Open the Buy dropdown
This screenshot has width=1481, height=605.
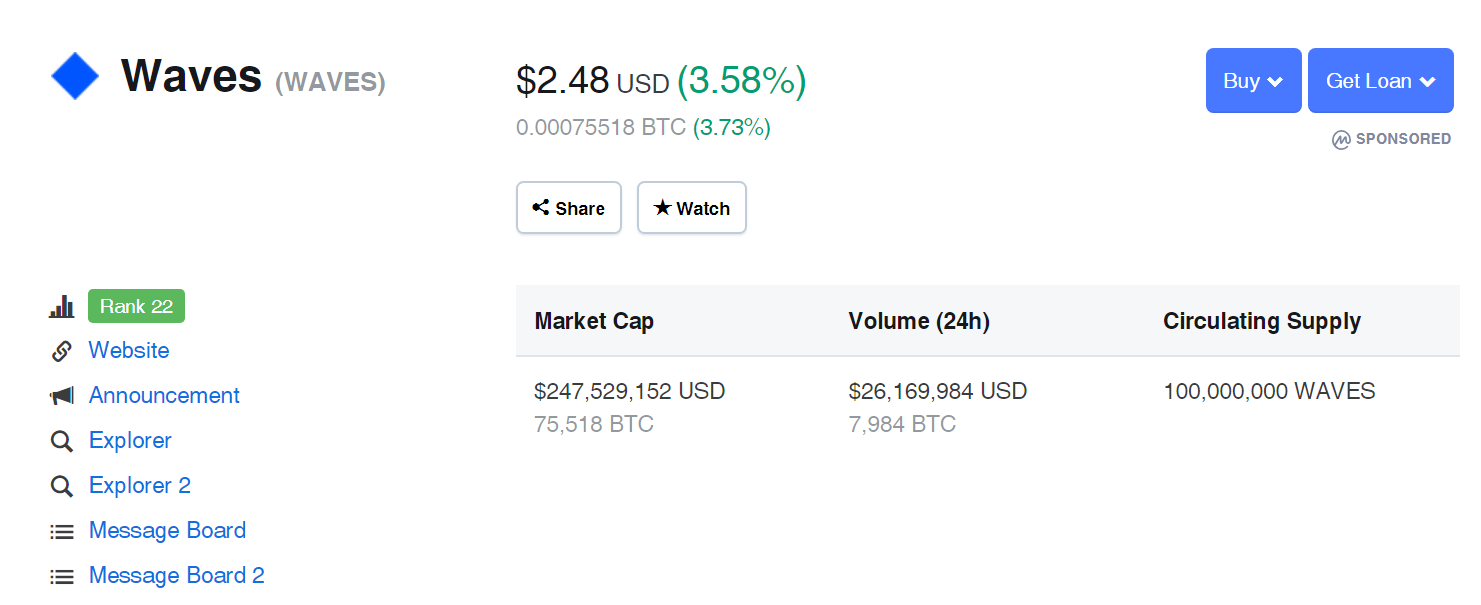click(1253, 81)
